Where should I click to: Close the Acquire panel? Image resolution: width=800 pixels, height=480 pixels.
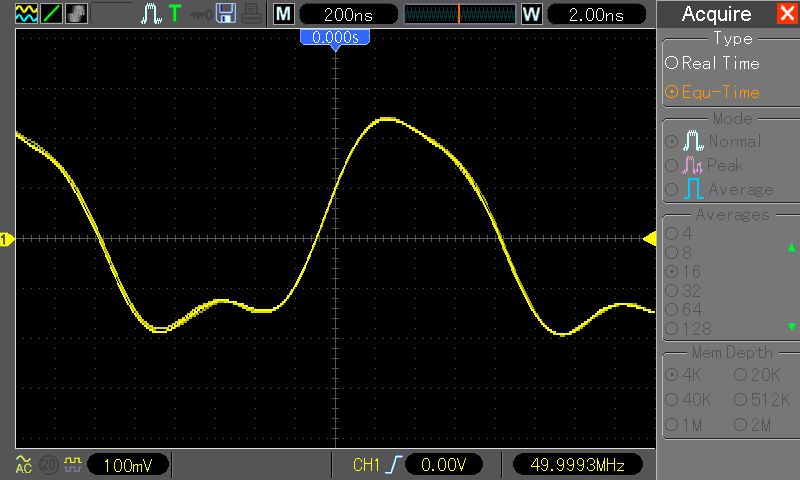click(x=787, y=13)
